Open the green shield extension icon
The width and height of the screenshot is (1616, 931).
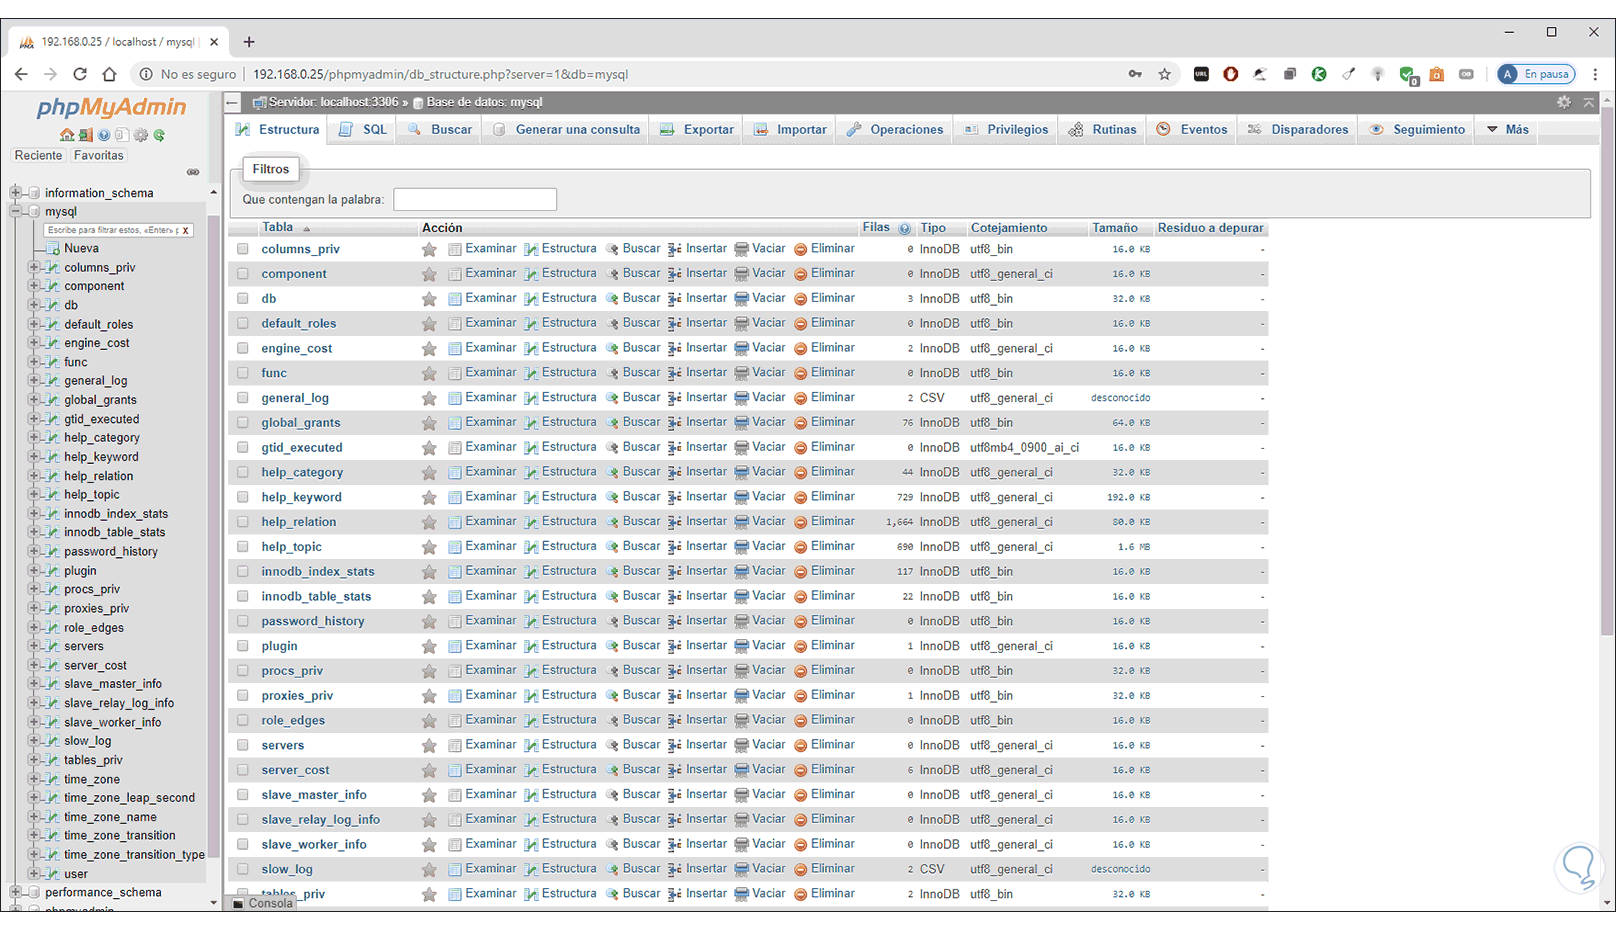(x=1408, y=74)
